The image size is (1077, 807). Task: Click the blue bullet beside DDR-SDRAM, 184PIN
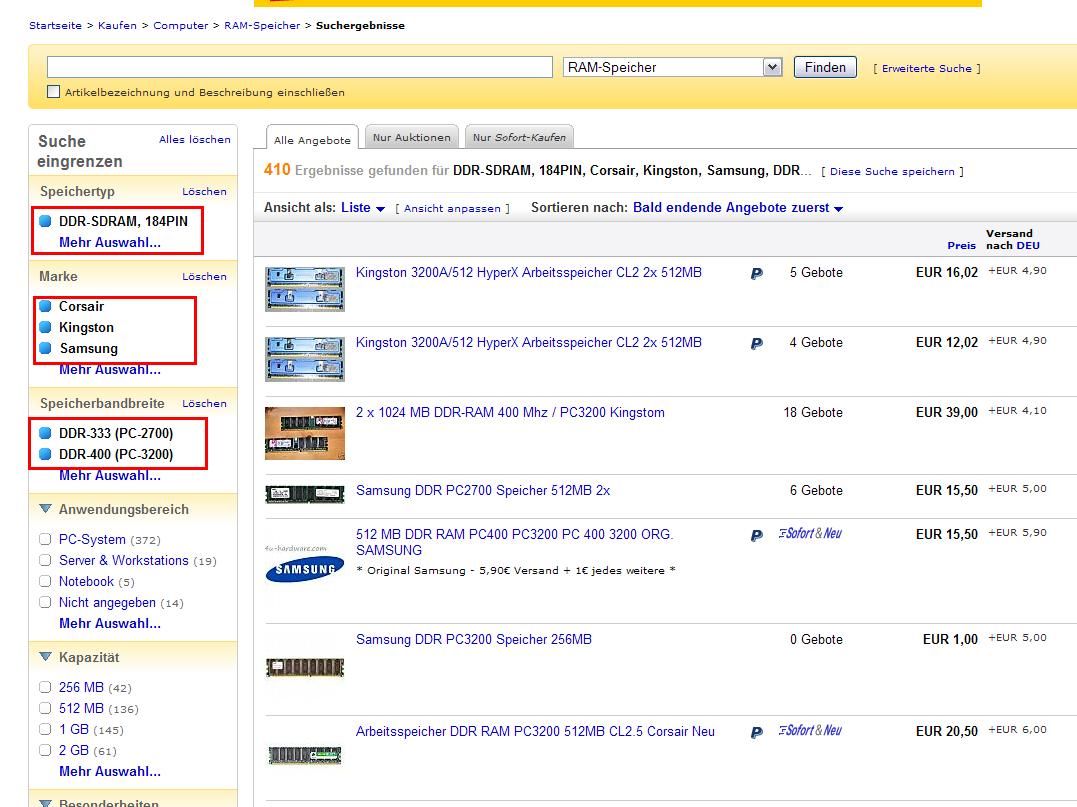[x=45, y=221]
